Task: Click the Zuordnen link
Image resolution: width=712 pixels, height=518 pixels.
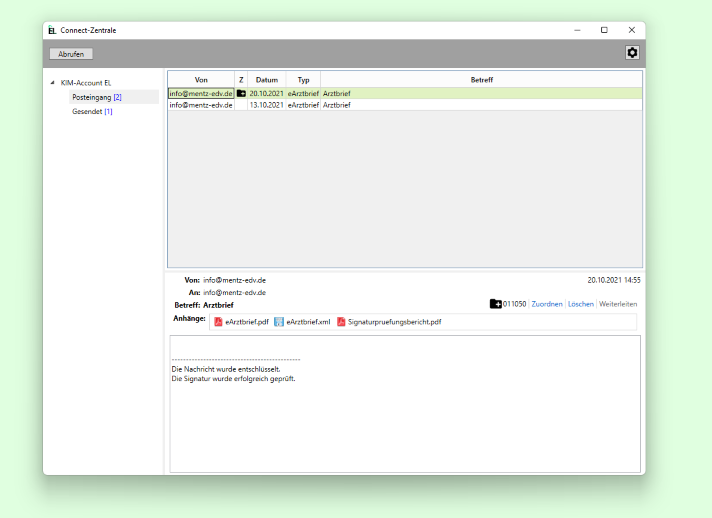Action: pyautogui.click(x=546, y=304)
